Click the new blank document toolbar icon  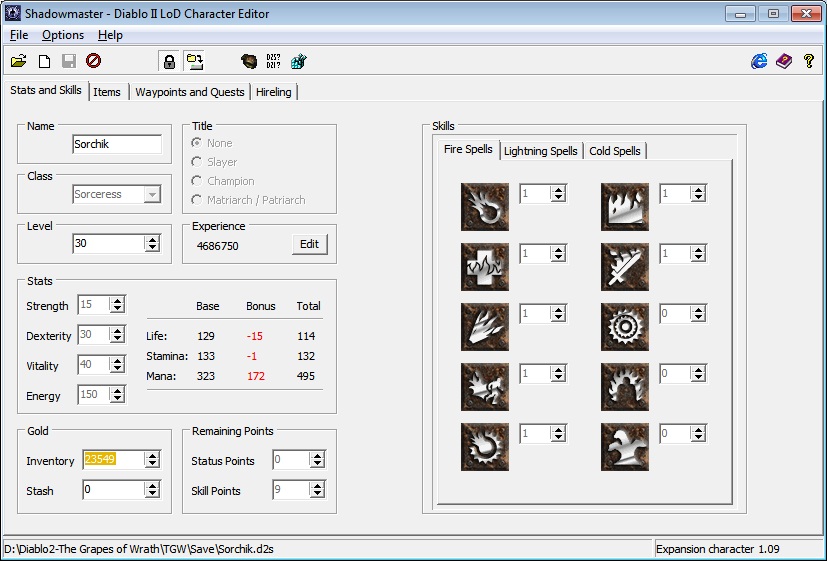(x=44, y=62)
